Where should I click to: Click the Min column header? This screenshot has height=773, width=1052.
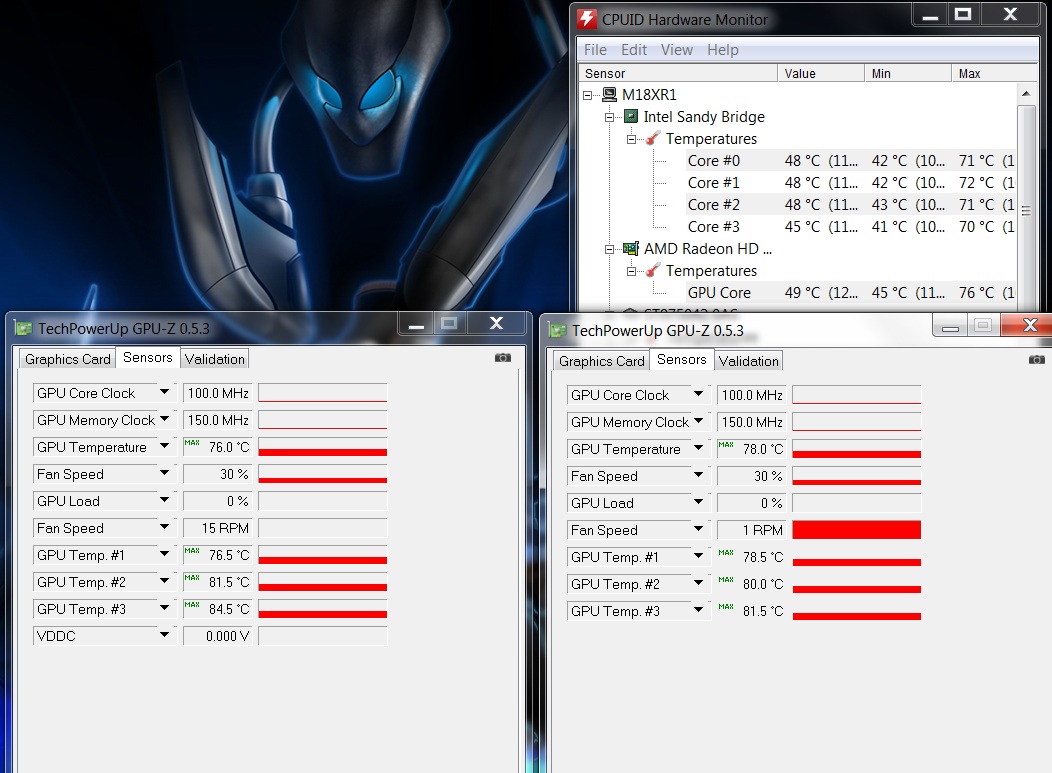908,73
